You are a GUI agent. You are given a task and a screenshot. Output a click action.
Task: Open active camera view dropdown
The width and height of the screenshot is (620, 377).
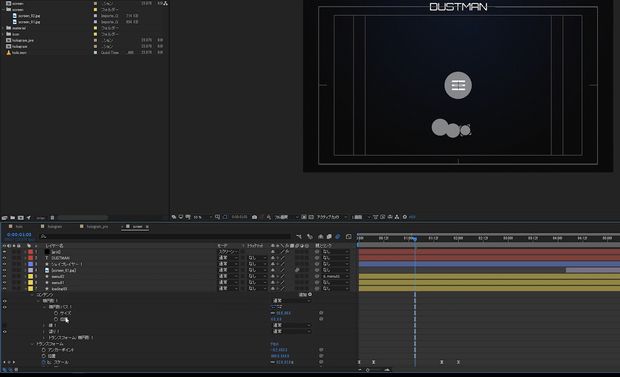(x=331, y=217)
